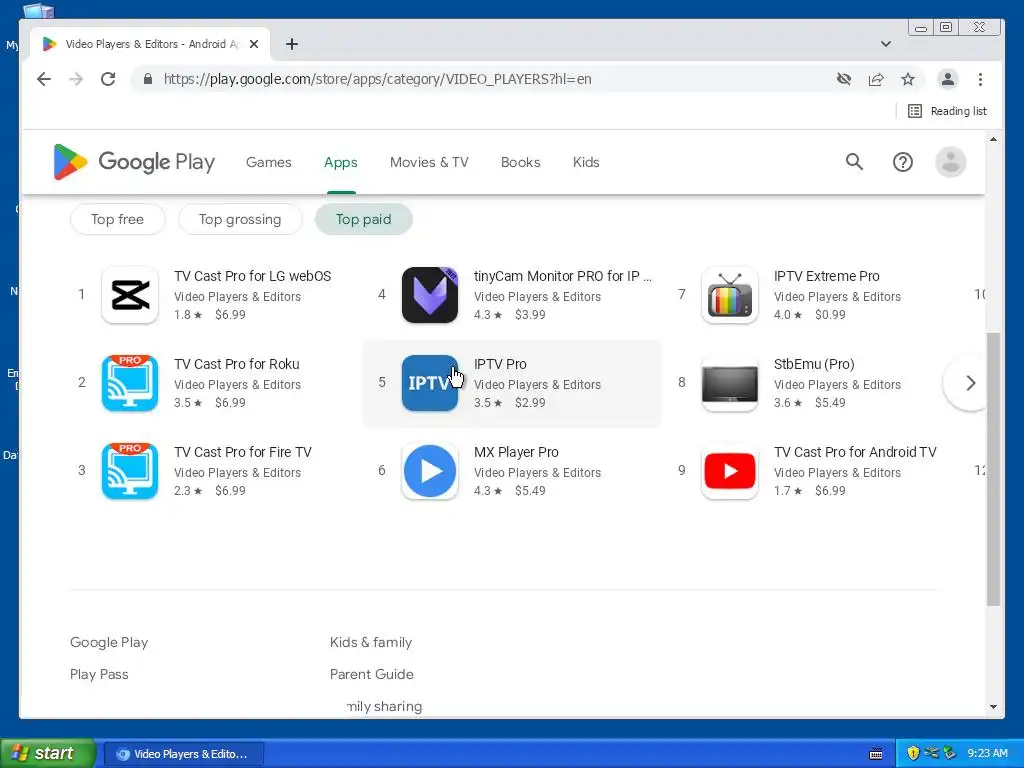Reload the current page
Screen dimensions: 1024x768
[x=108, y=79]
